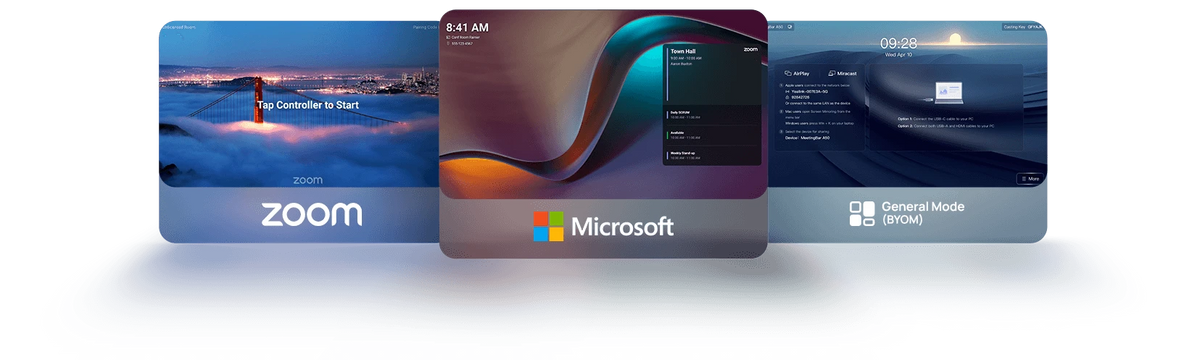Select the Weekly Stand-up meeting row

point(712,156)
